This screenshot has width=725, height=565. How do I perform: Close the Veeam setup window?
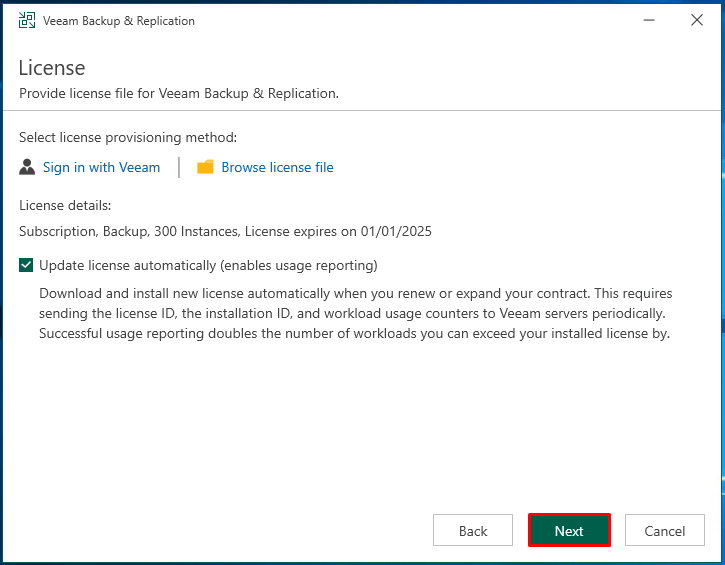(x=697, y=20)
